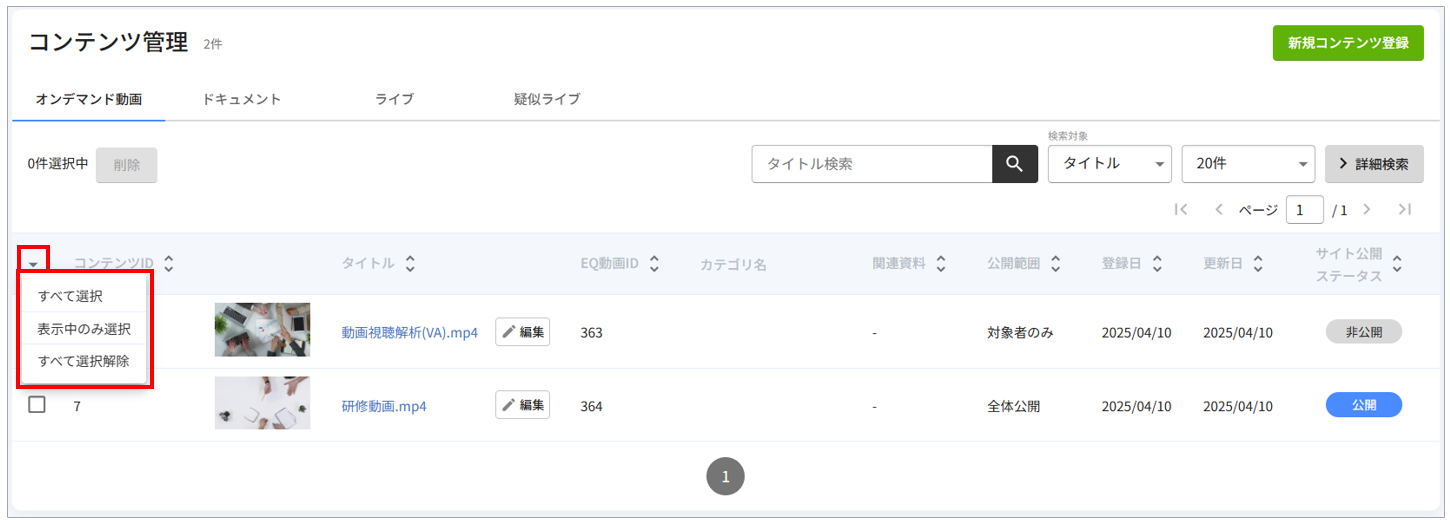The image size is (1450, 520).
Task: Jump to the last page icon
Action: tap(1404, 209)
